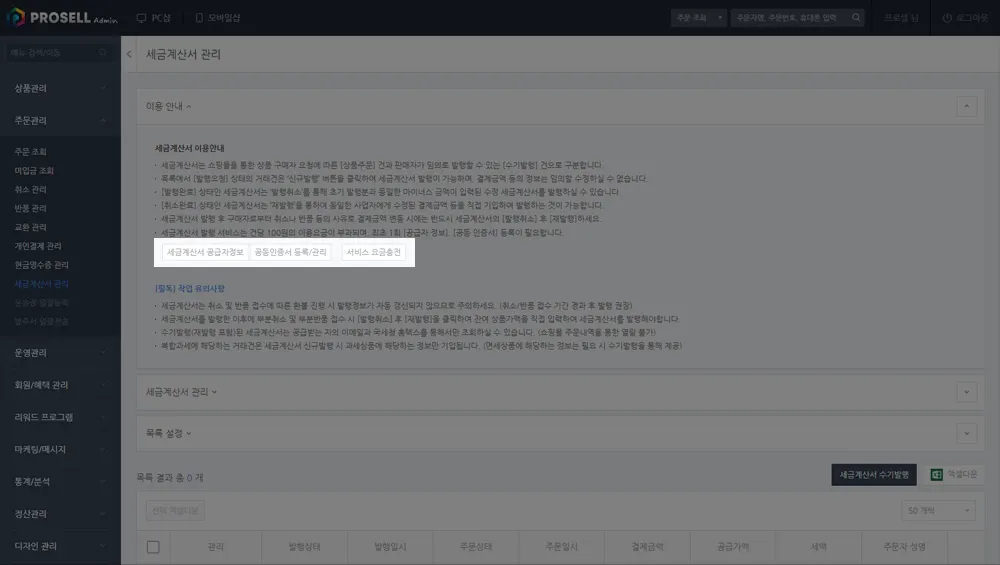Click the 세액 column header
The width and height of the screenshot is (1000, 565).
click(x=819, y=547)
